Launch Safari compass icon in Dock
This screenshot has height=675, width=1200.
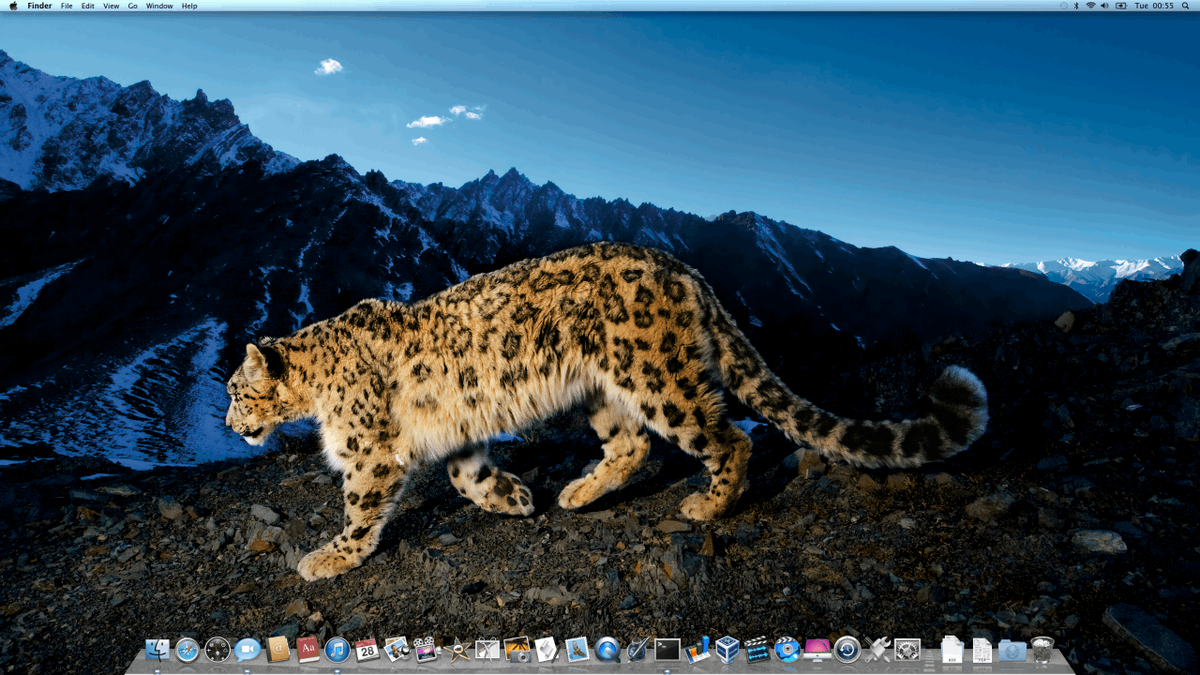coord(187,650)
